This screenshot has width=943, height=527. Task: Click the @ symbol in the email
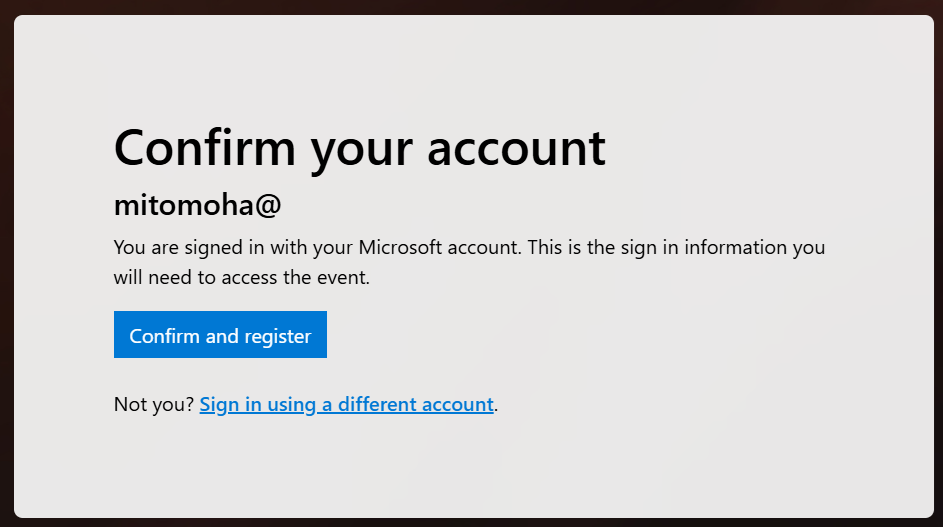(x=268, y=205)
